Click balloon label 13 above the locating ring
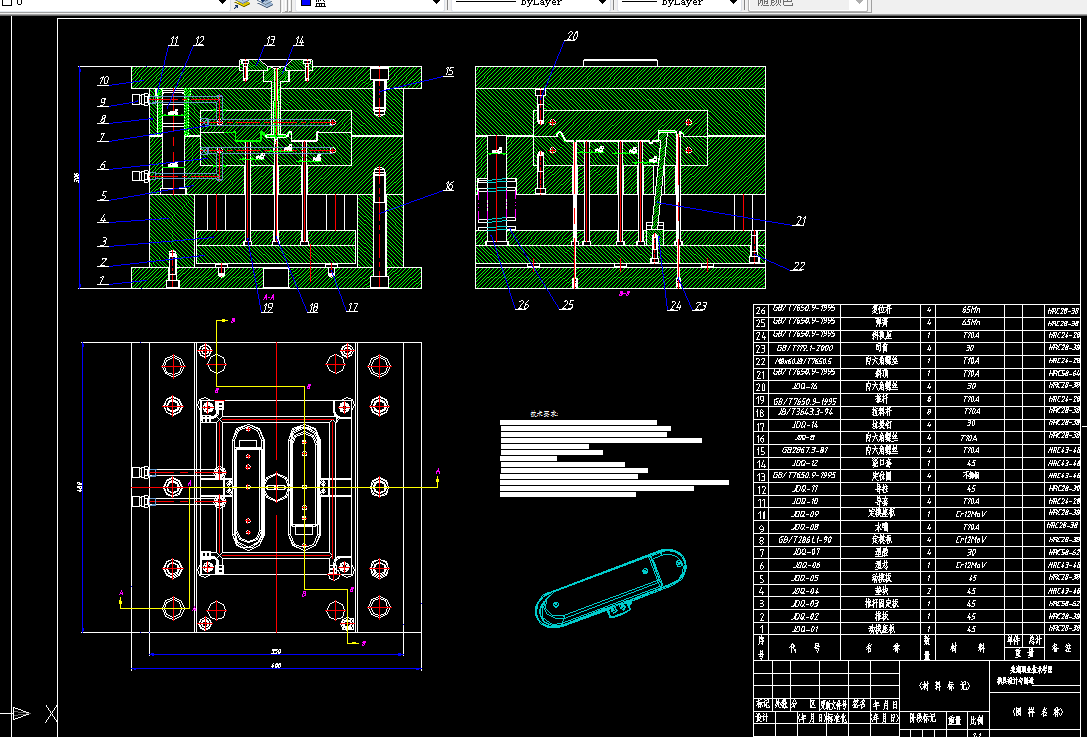The height and width of the screenshot is (737, 1087). (270, 41)
